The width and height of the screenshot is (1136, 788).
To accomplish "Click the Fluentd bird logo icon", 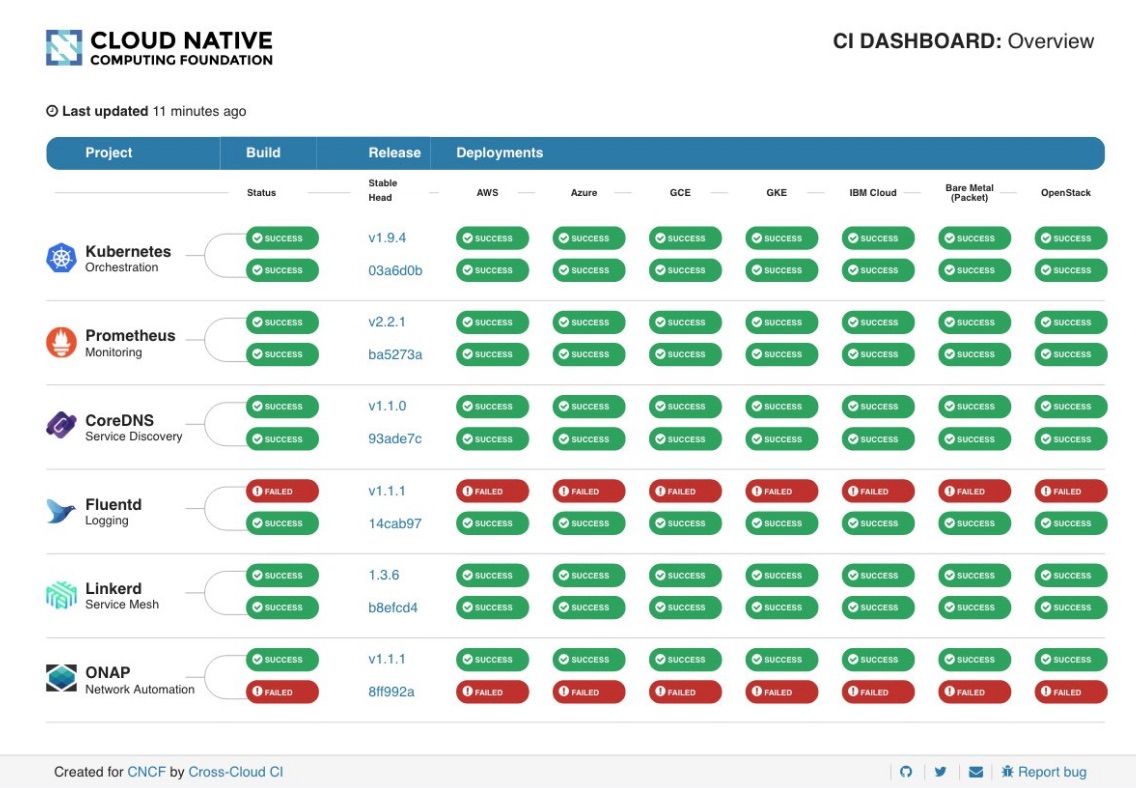I will click(x=62, y=511).
